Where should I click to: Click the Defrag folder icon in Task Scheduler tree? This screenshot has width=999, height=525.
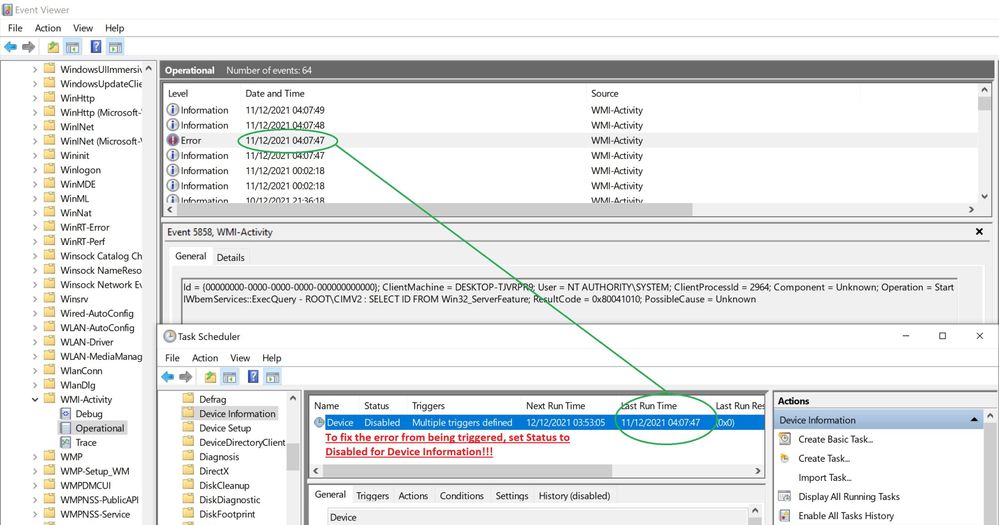coord(188,399)
